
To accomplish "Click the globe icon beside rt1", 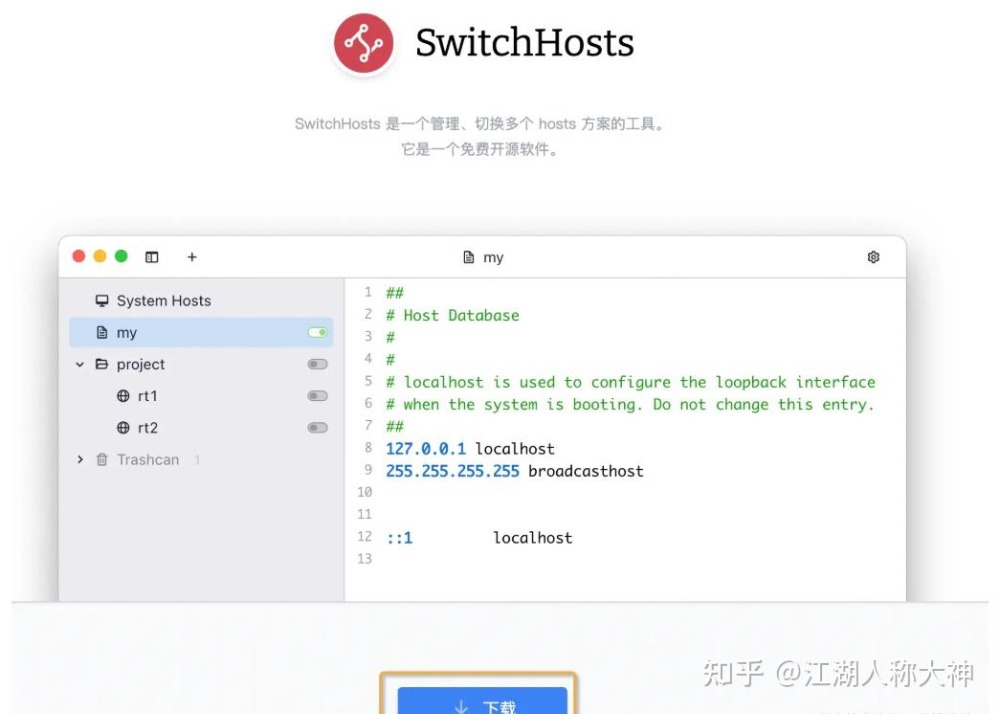I will click(123, 396).
